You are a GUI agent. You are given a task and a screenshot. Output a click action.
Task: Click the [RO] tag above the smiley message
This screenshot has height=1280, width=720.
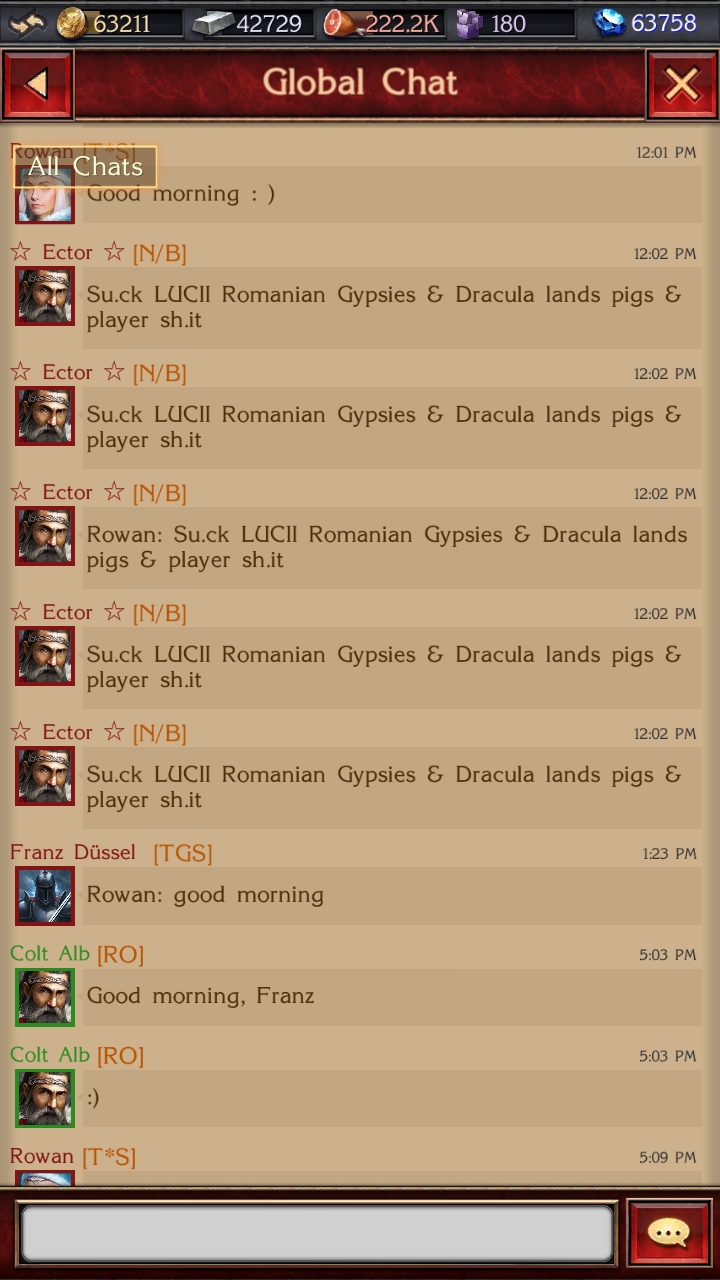click(x=120, y=1055)
